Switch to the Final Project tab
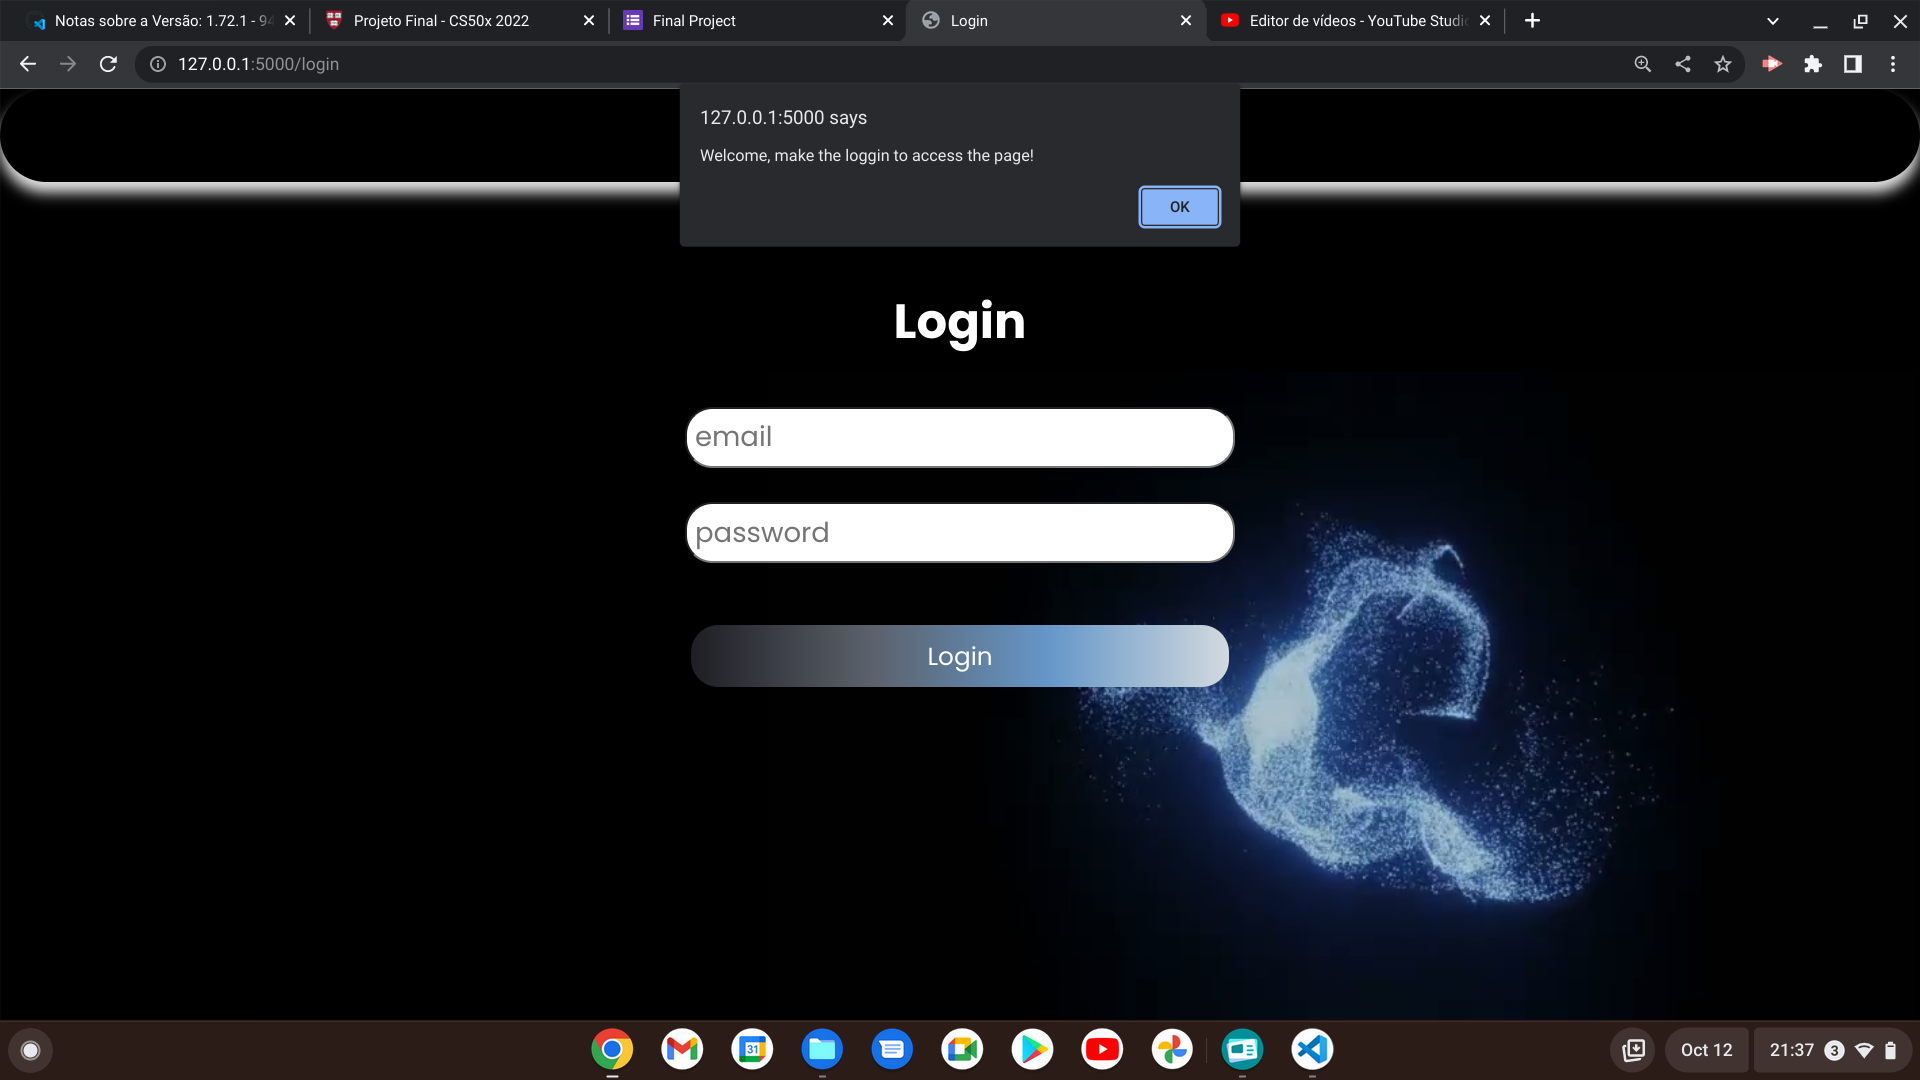The width and height of the screenshot is (1920, 1080). pyautogui.click(x=740, y=21)
